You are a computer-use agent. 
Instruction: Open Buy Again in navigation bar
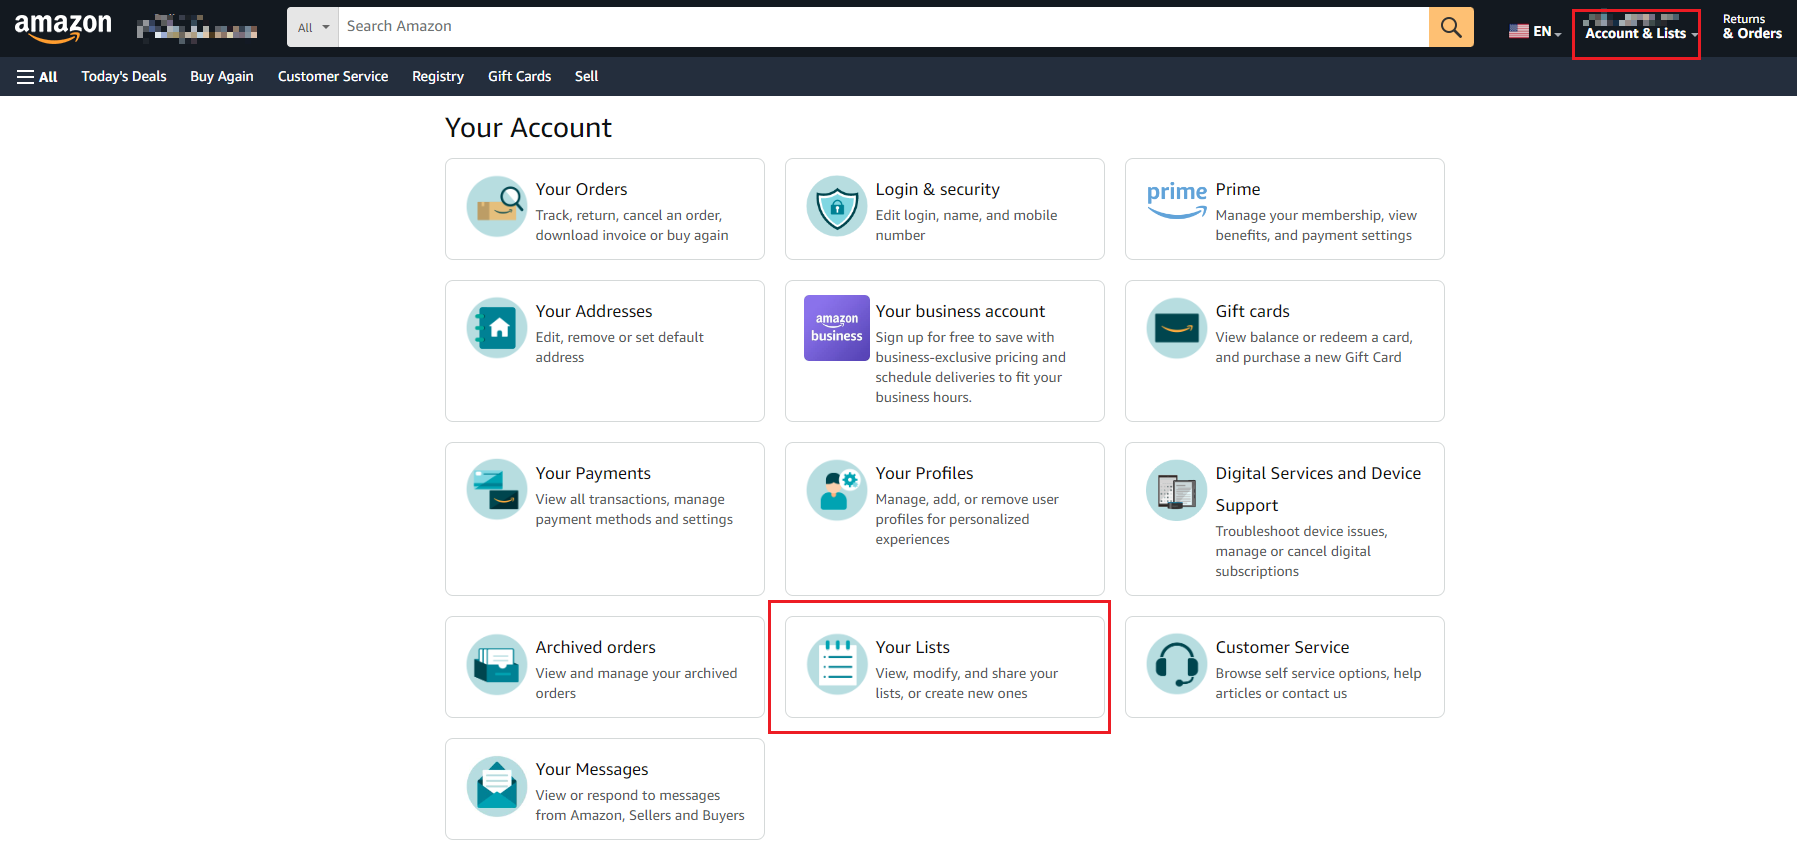222,76
